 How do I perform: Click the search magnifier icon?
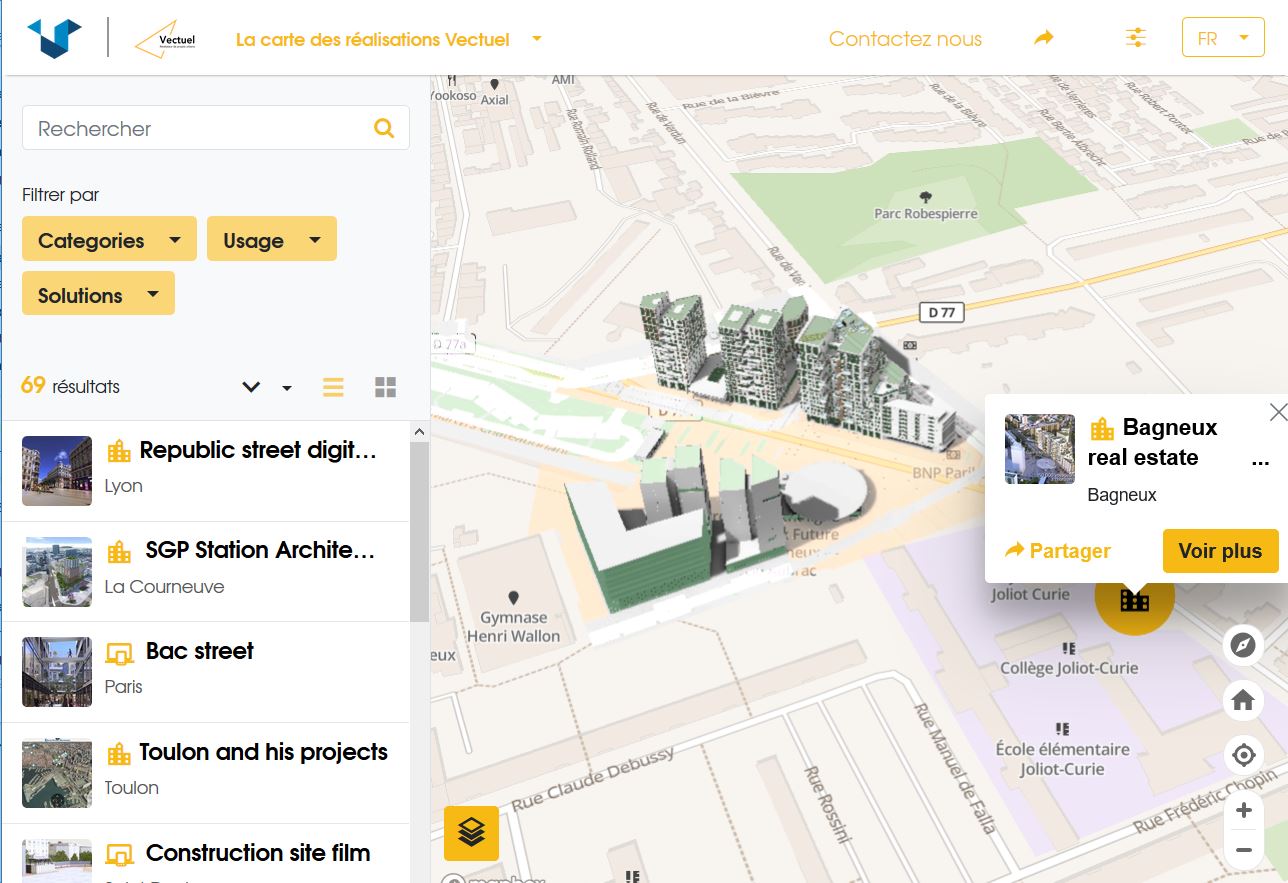point(384,128)
